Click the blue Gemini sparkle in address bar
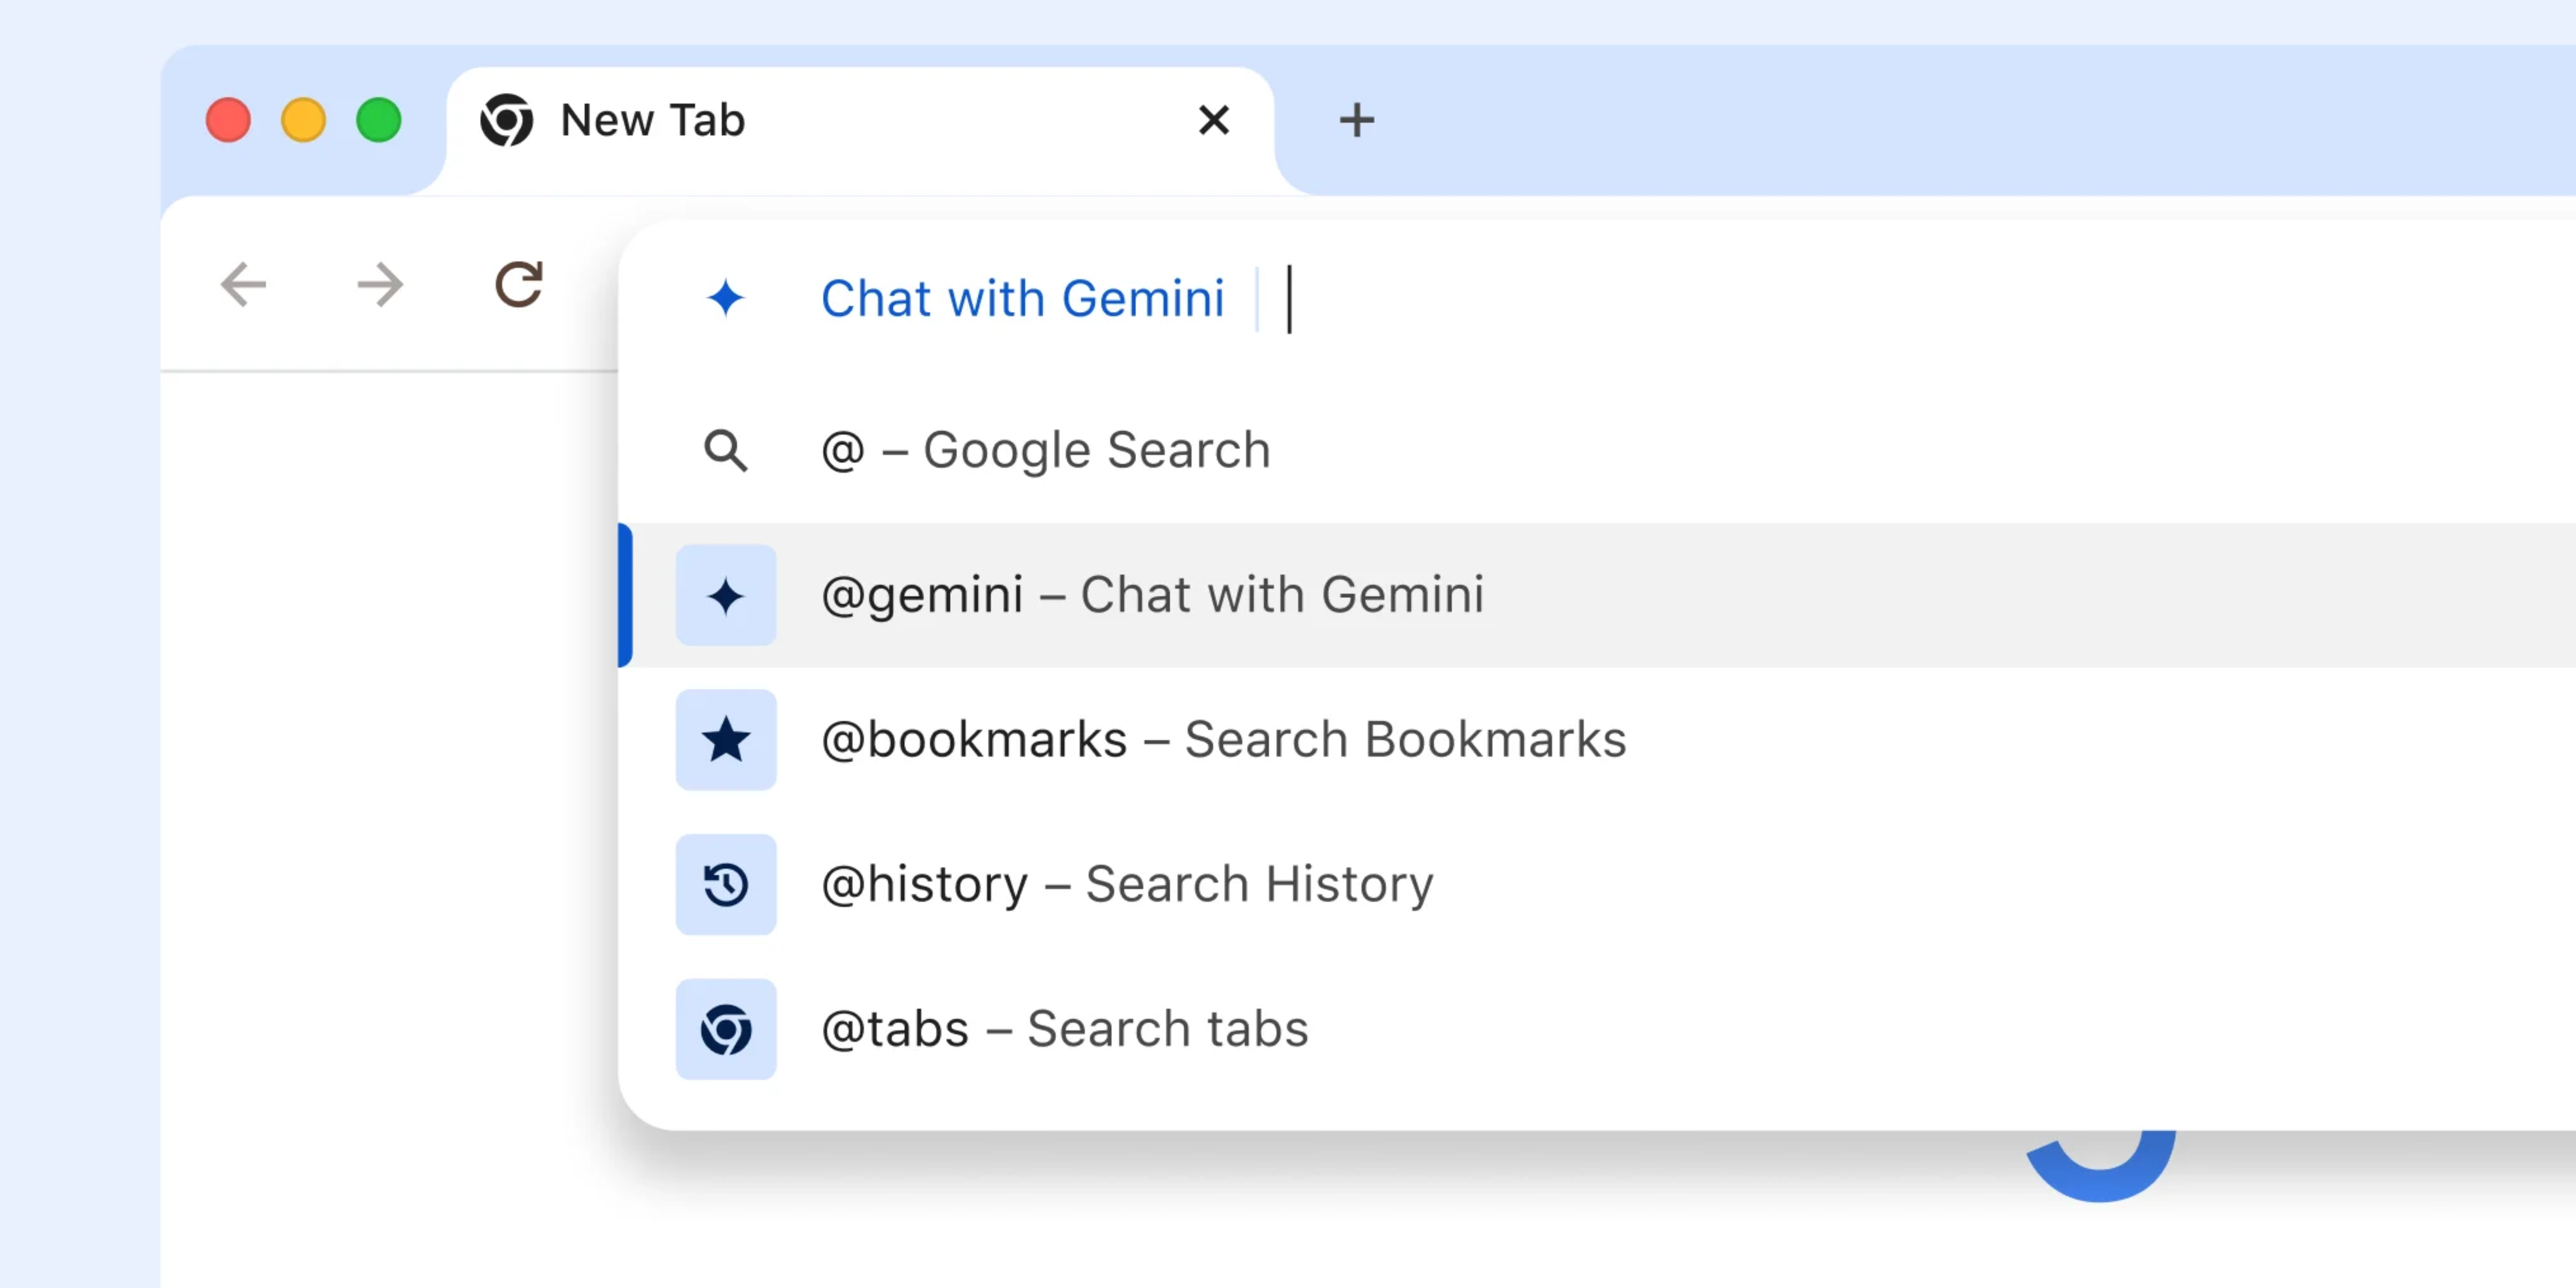This screenshot has width=2576, height=1288. [x=726, y=298]
